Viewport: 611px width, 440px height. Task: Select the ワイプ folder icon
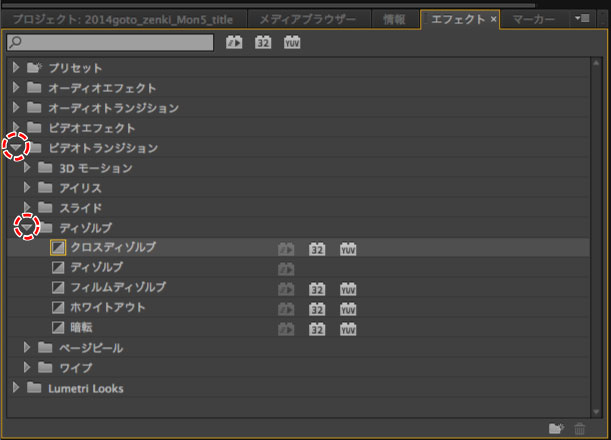pyautogui.click(x=45, y=367)
